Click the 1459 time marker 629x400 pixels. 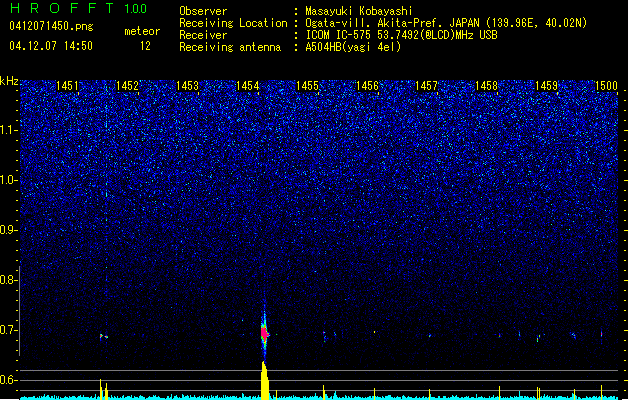[546, 86]
